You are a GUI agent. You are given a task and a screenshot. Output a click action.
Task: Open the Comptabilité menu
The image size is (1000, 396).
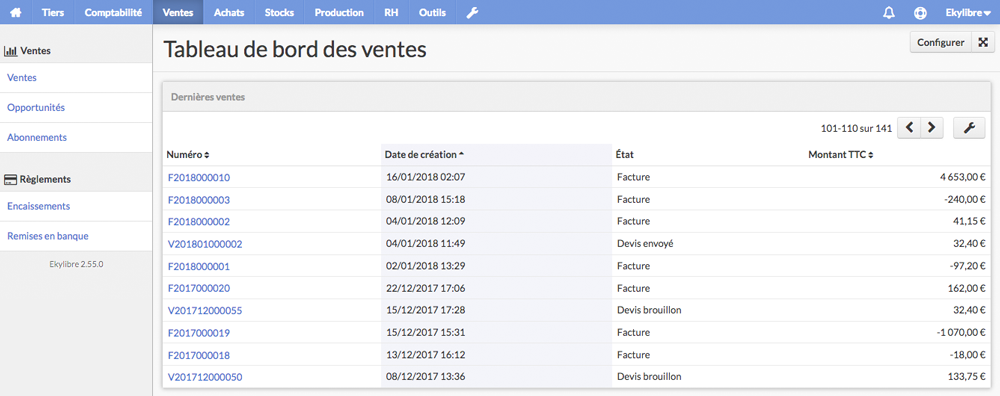pos(113,12)
